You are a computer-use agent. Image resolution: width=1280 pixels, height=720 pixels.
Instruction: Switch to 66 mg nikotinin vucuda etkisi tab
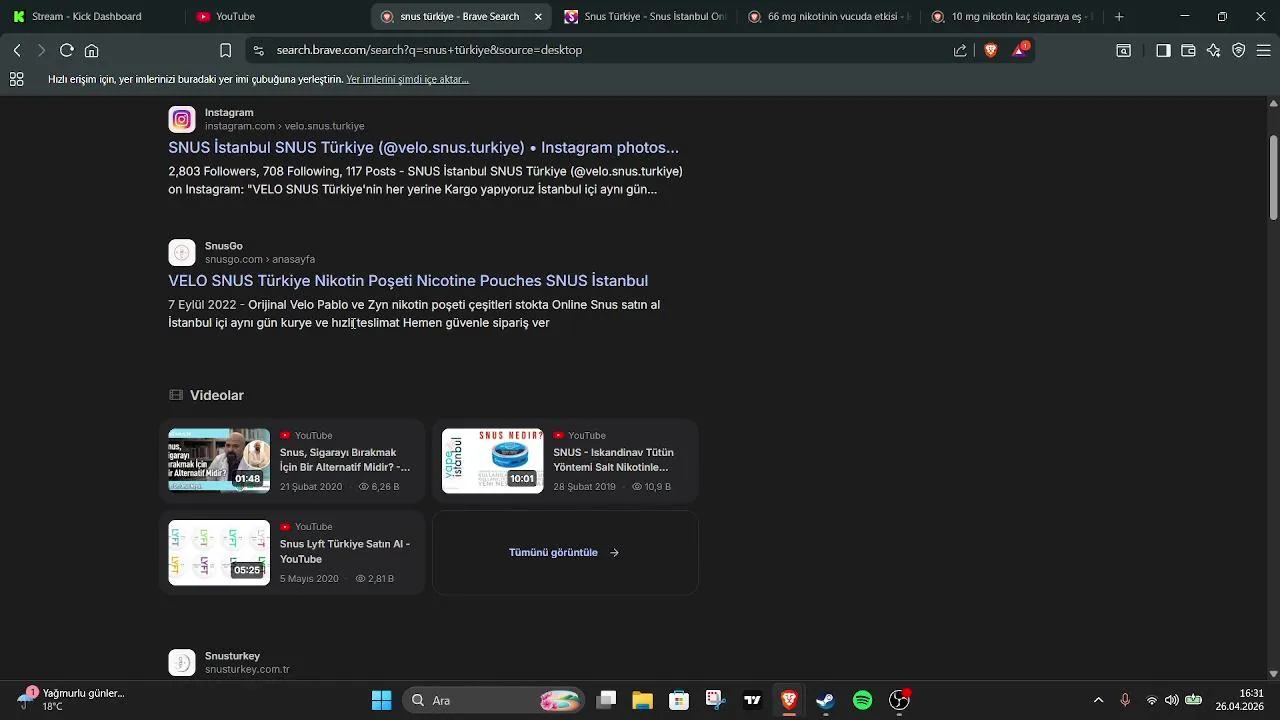click(x=829, y=17)
